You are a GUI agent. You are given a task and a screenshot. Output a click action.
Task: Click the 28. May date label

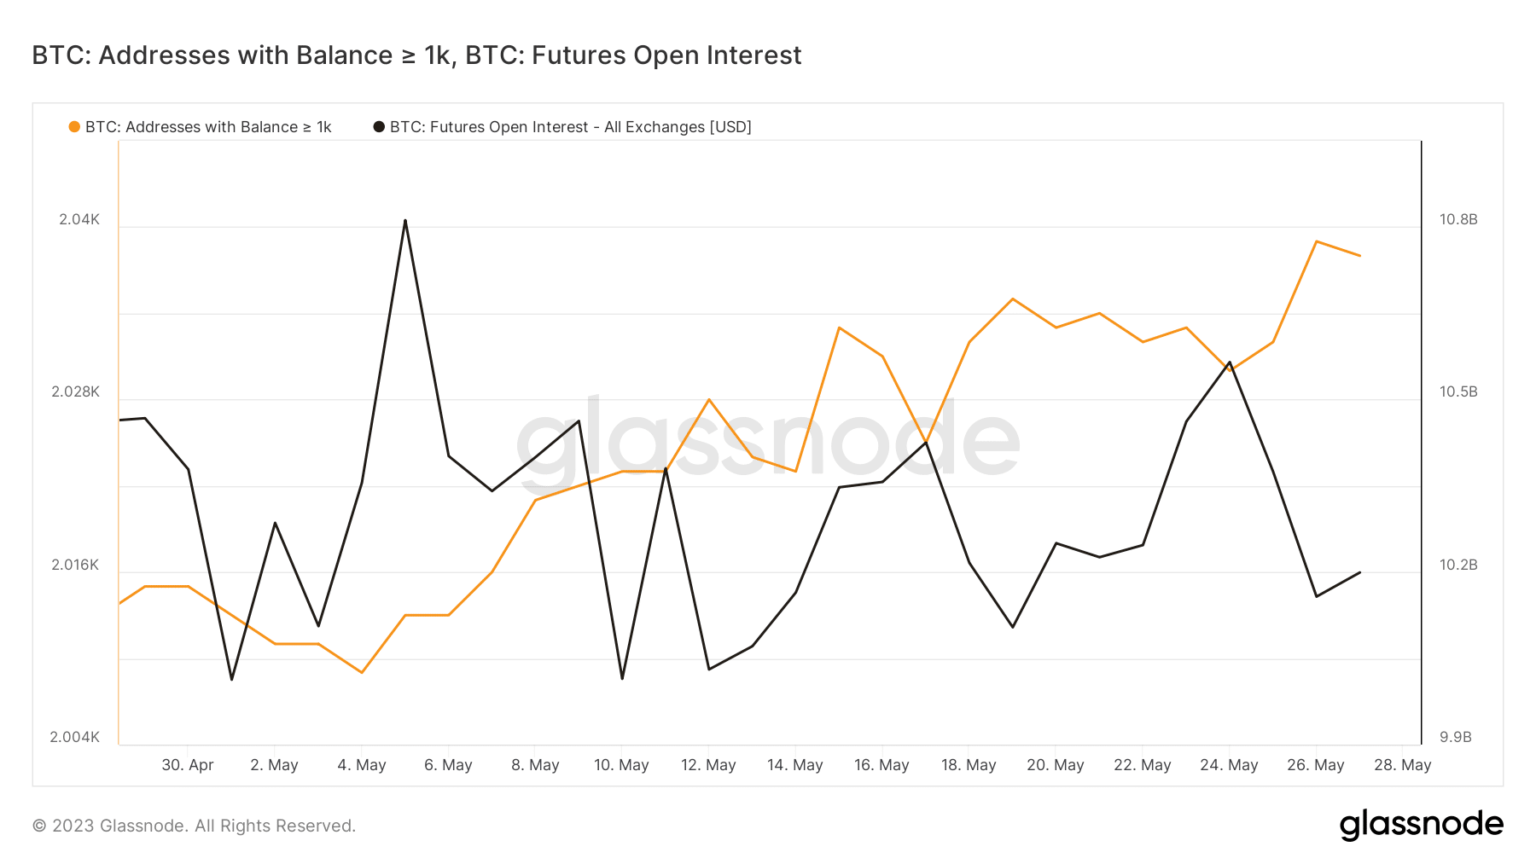coord(1402,765)
